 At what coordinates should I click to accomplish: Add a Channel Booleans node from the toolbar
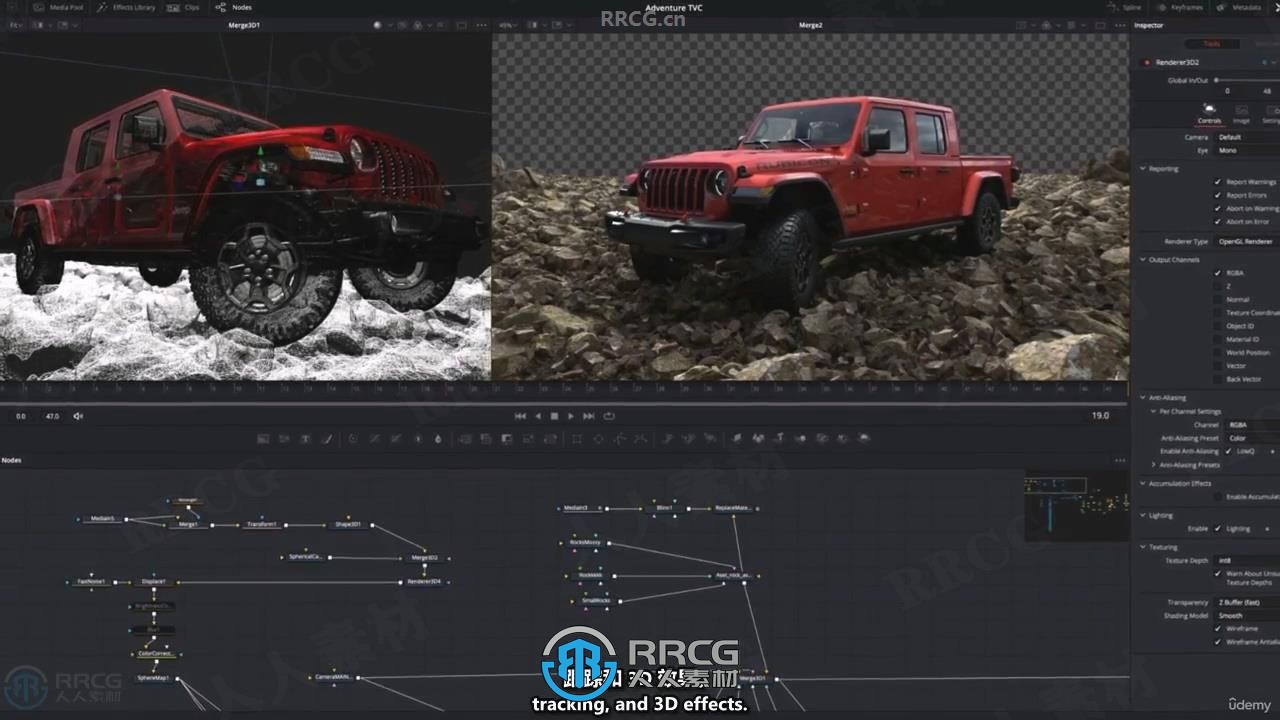point(486,438)
